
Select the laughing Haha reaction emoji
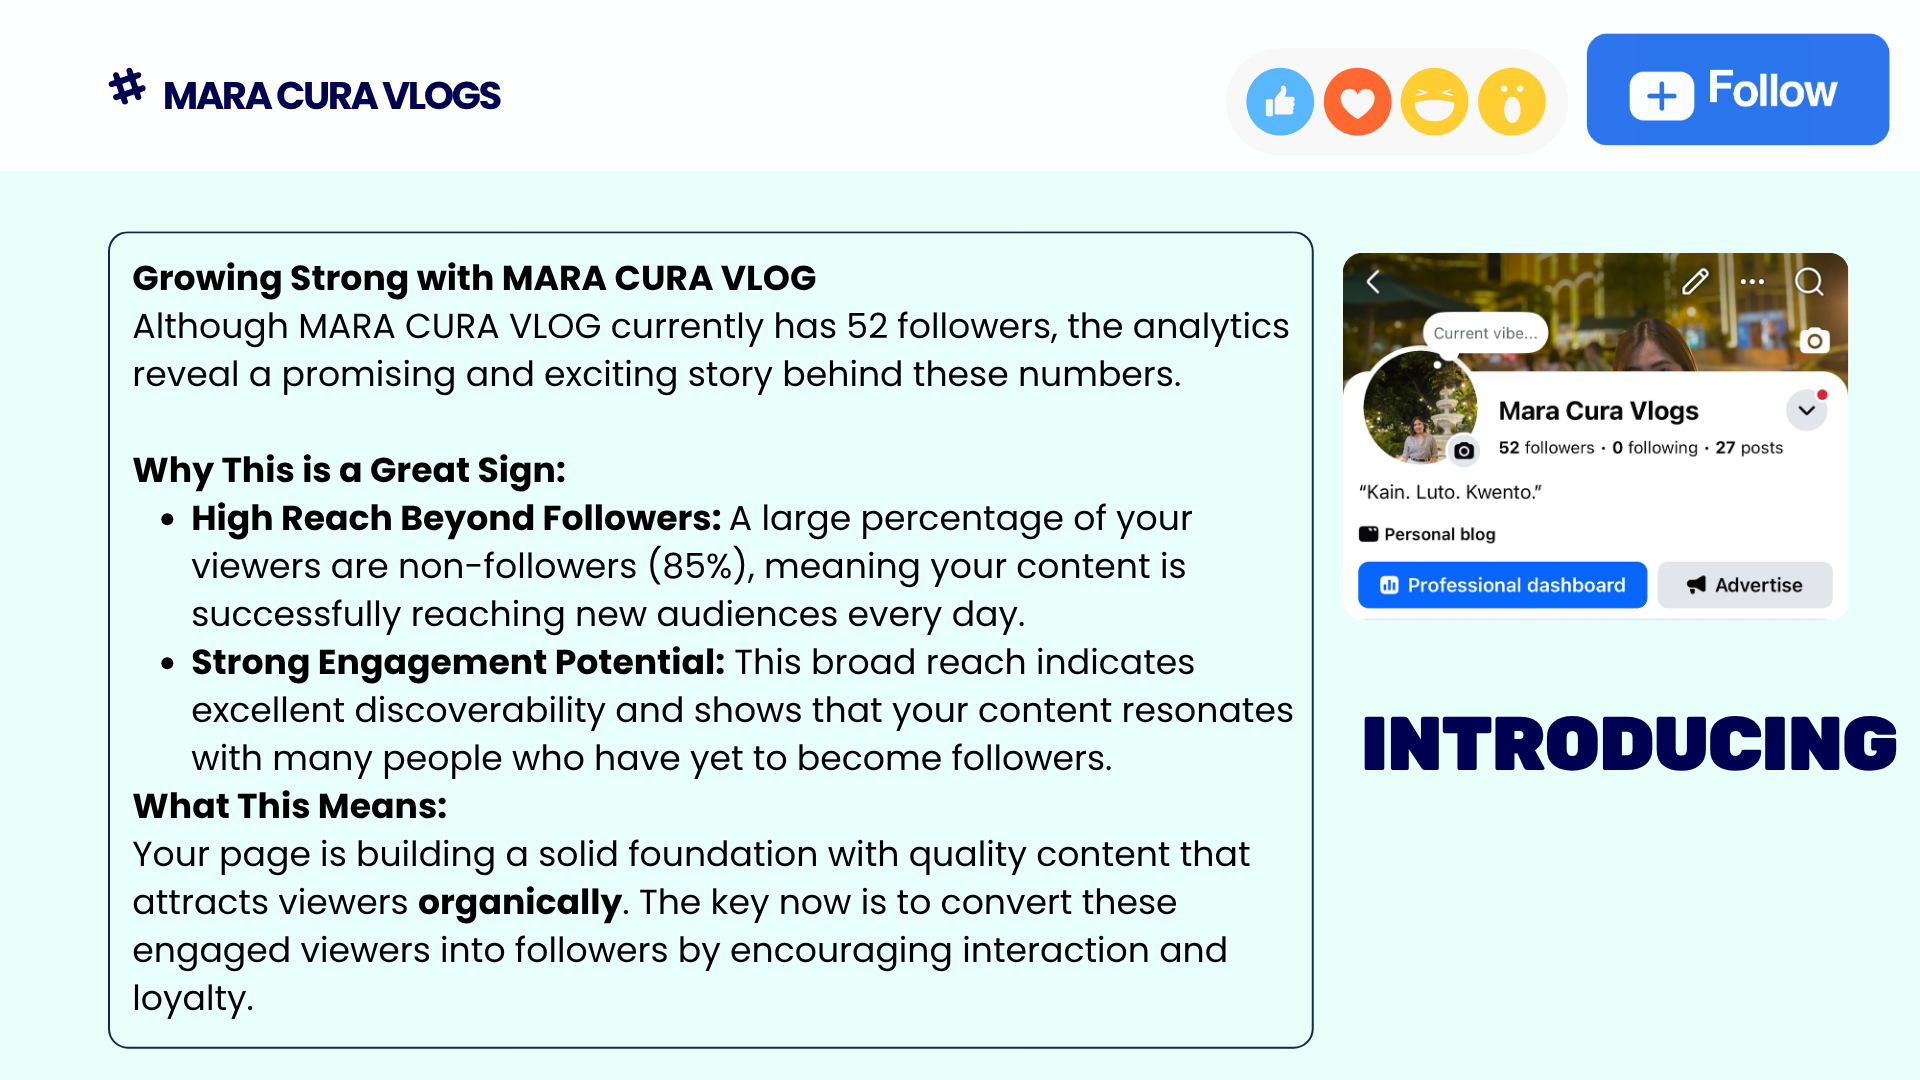coord(1434,101)
